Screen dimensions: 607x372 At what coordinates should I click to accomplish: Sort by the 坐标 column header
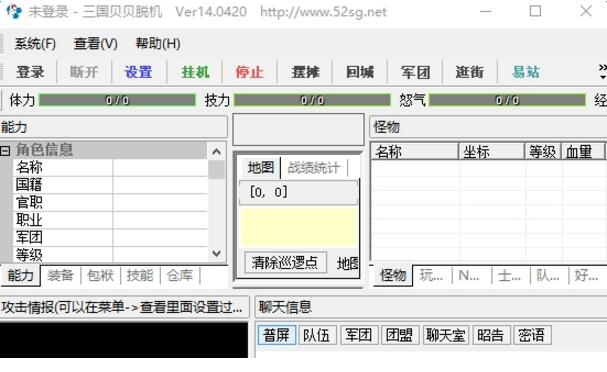click(492, 151)
